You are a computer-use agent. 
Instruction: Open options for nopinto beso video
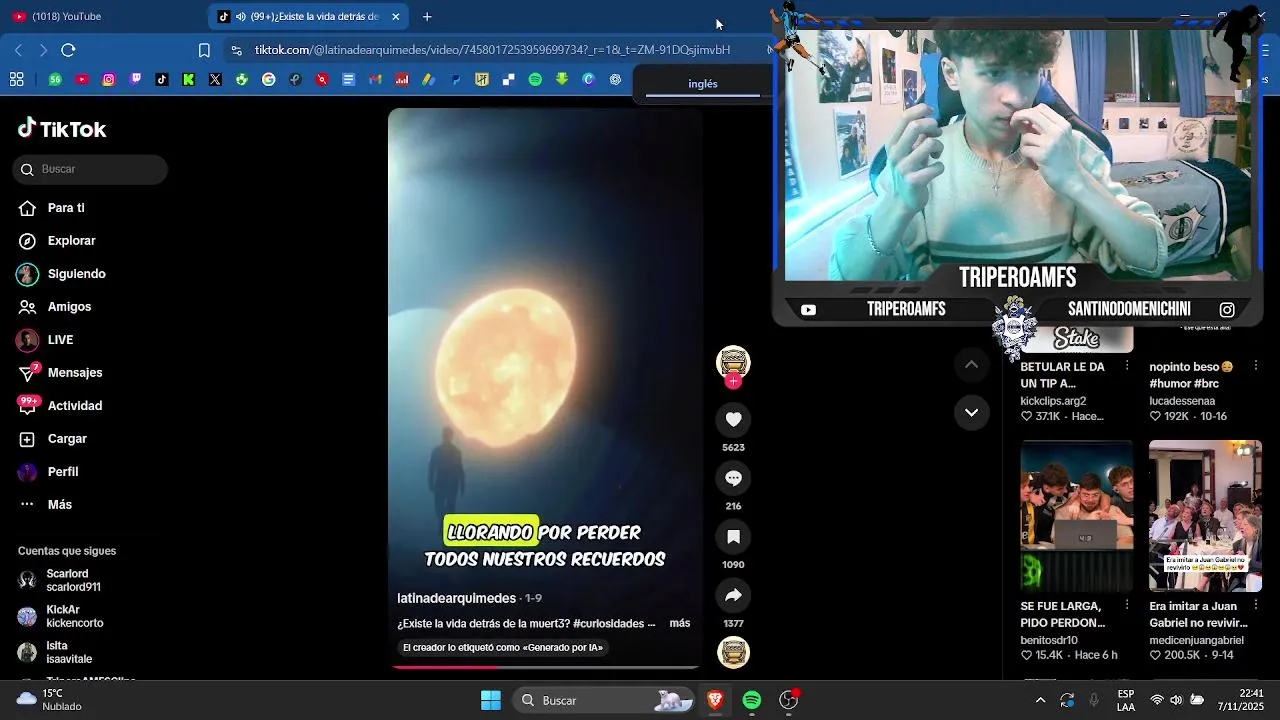click(x=1255, y=366)
